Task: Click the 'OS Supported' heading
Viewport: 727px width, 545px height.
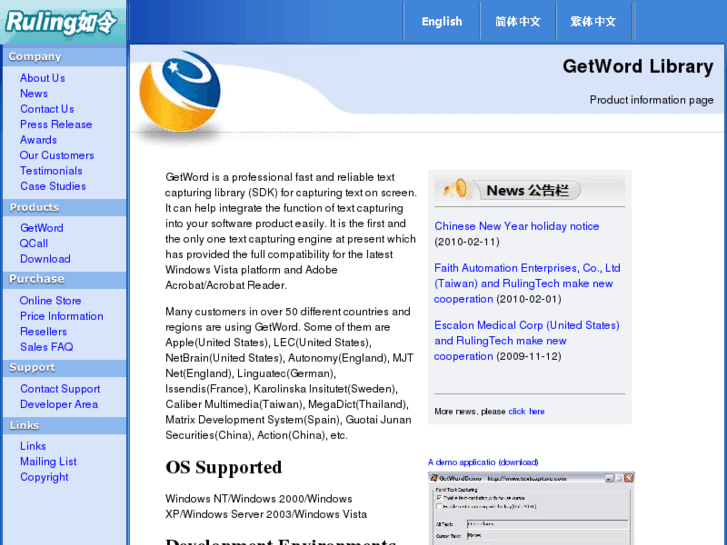Action: [x=223, y=467]
